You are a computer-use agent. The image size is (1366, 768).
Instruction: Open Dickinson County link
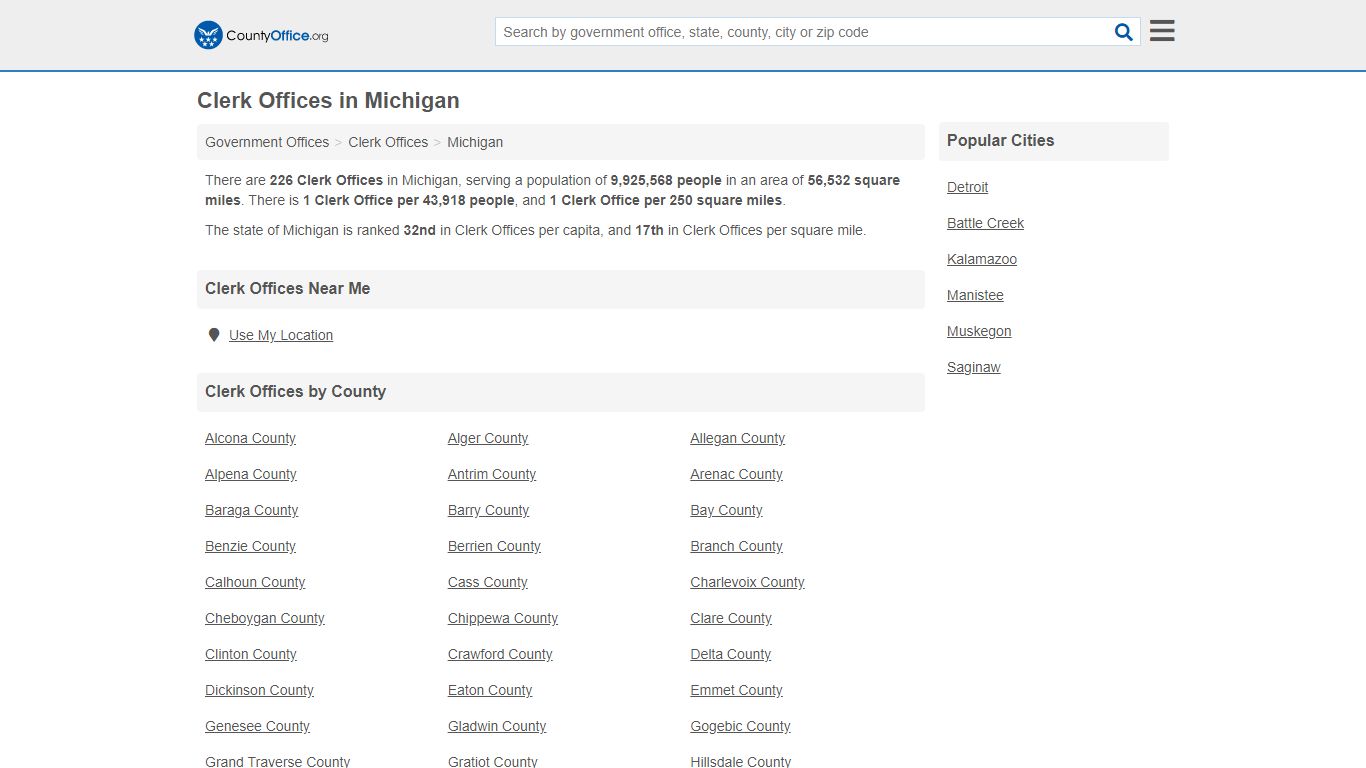pyautogui.click(x=259, y=690)
